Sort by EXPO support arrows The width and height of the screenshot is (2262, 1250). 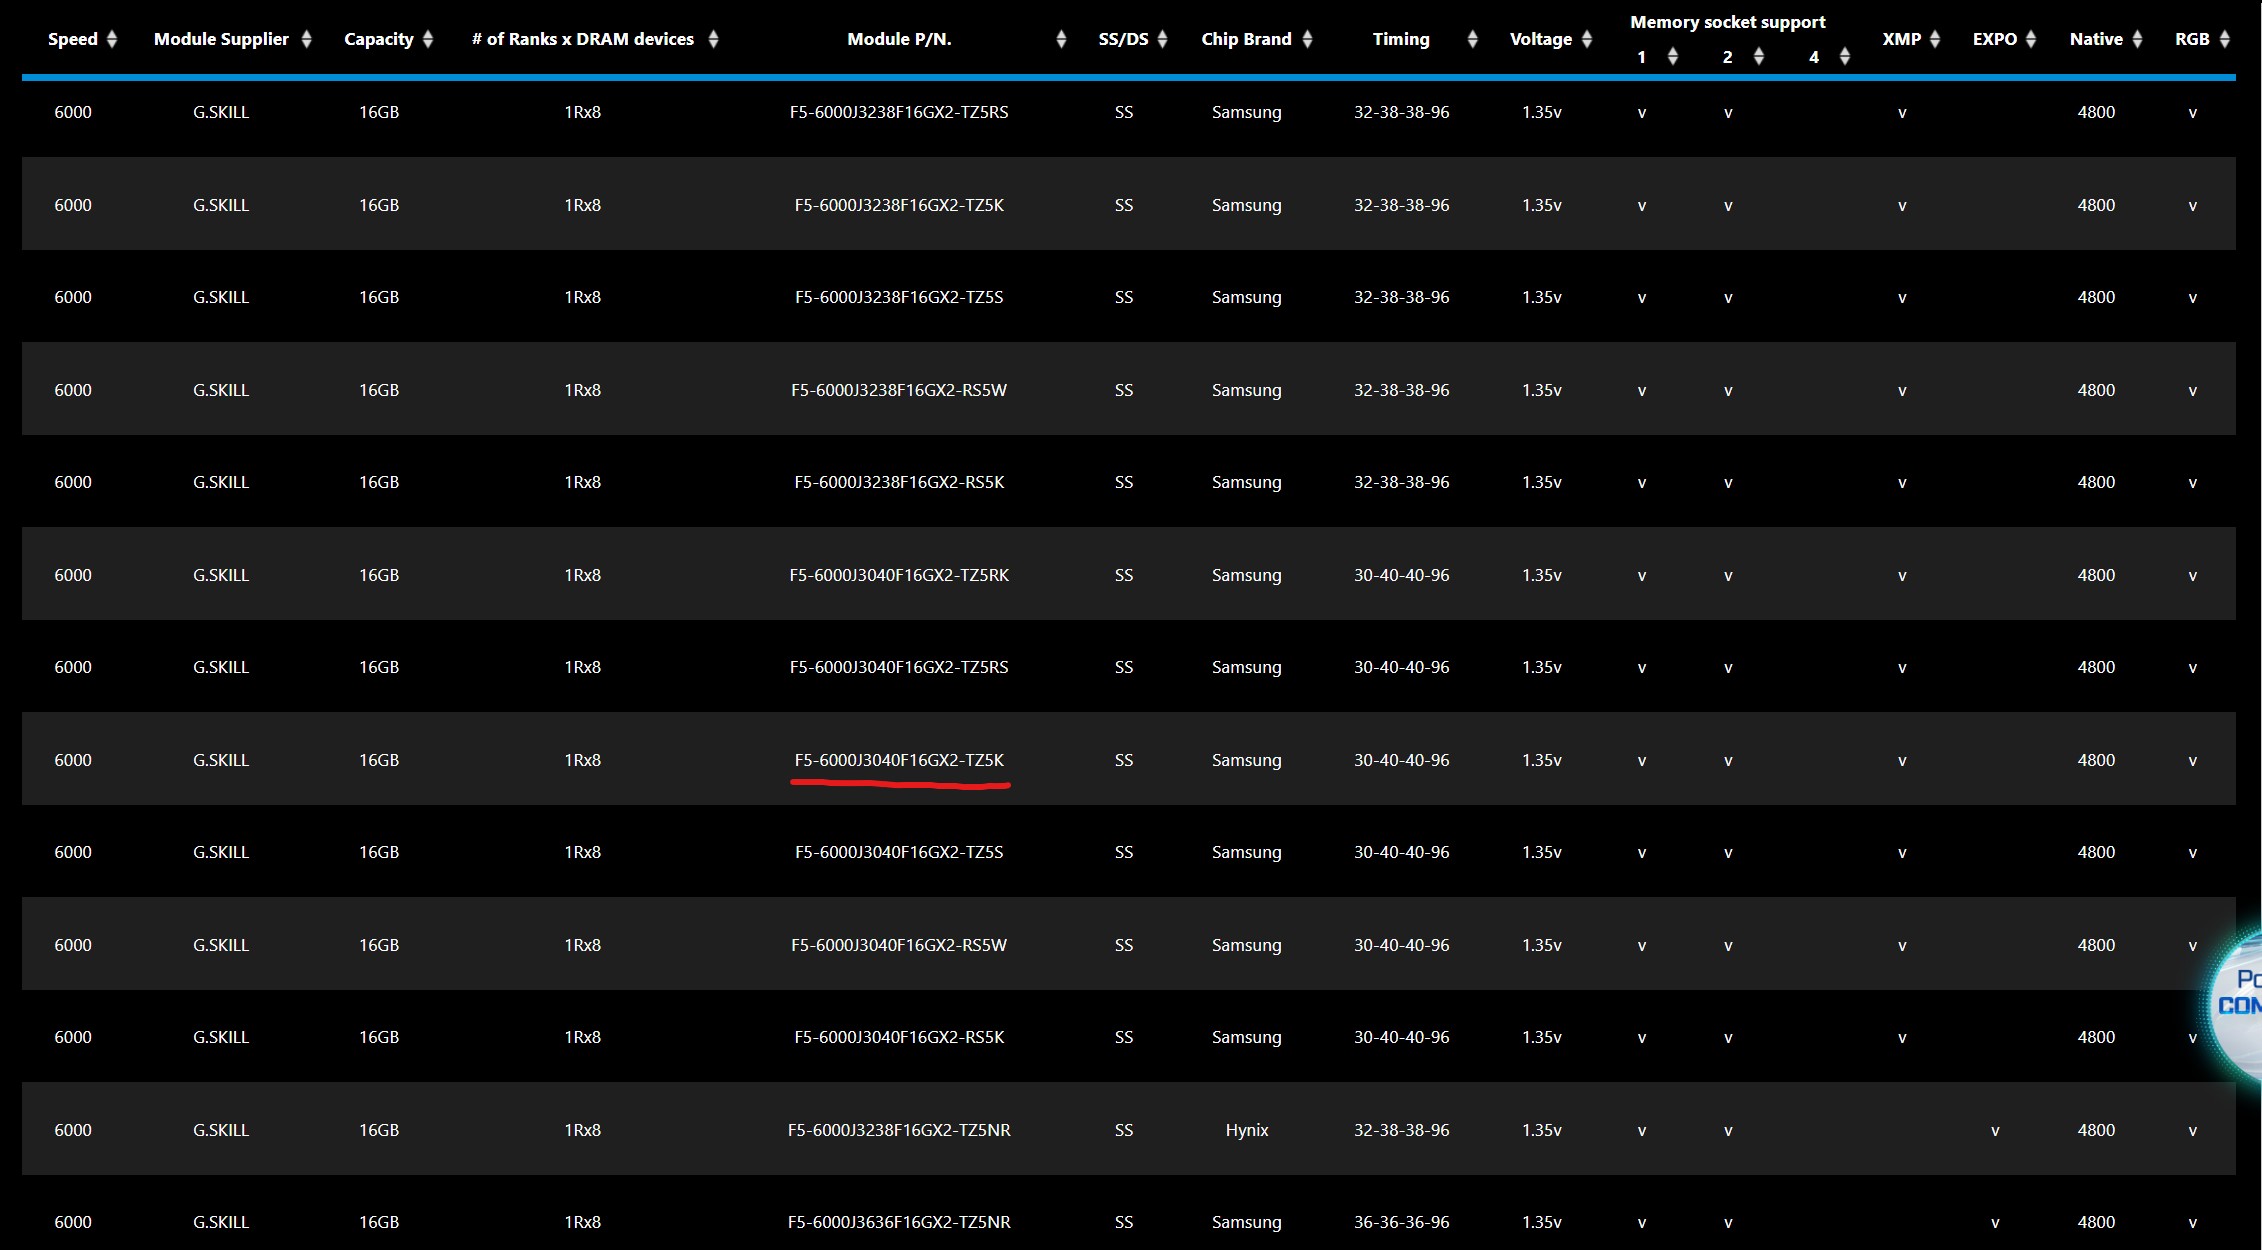pos(2031,39)
